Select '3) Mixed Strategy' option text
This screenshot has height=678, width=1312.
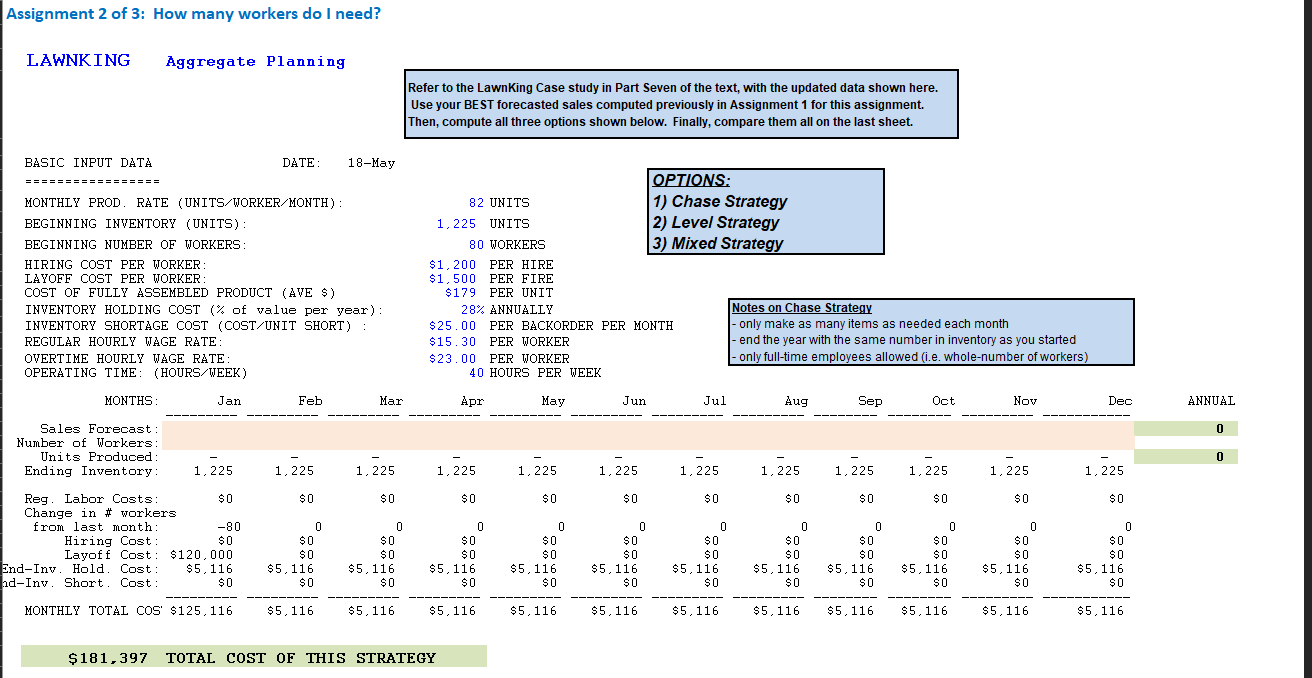718,243
